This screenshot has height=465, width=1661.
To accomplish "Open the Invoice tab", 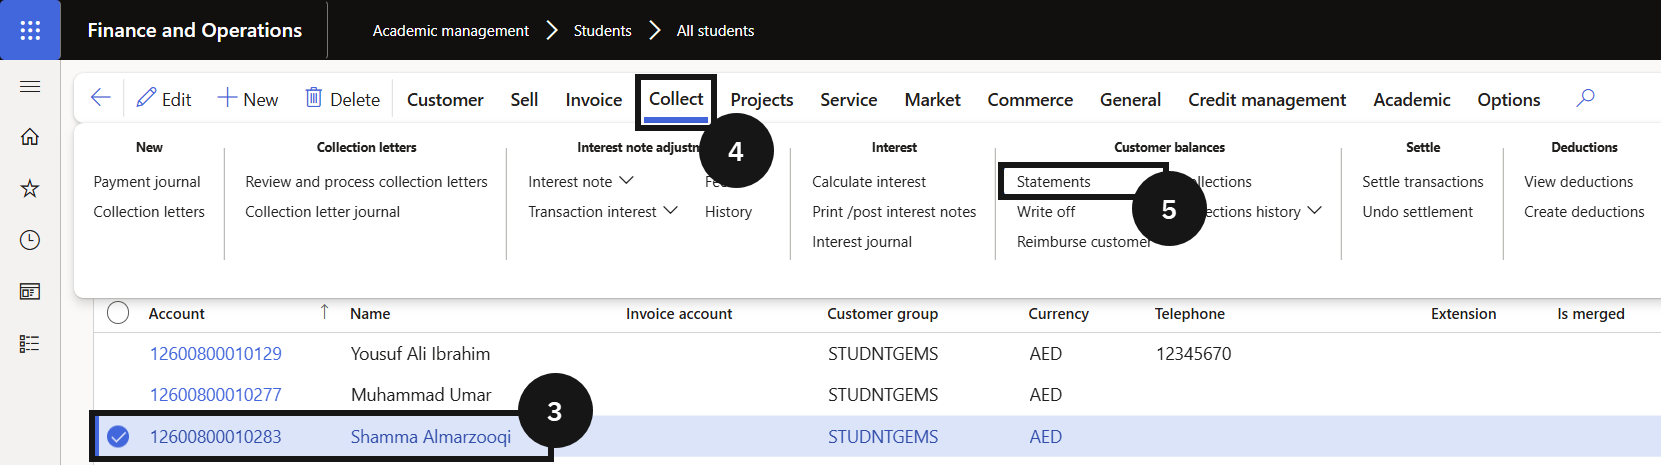I will coord(593,100).
